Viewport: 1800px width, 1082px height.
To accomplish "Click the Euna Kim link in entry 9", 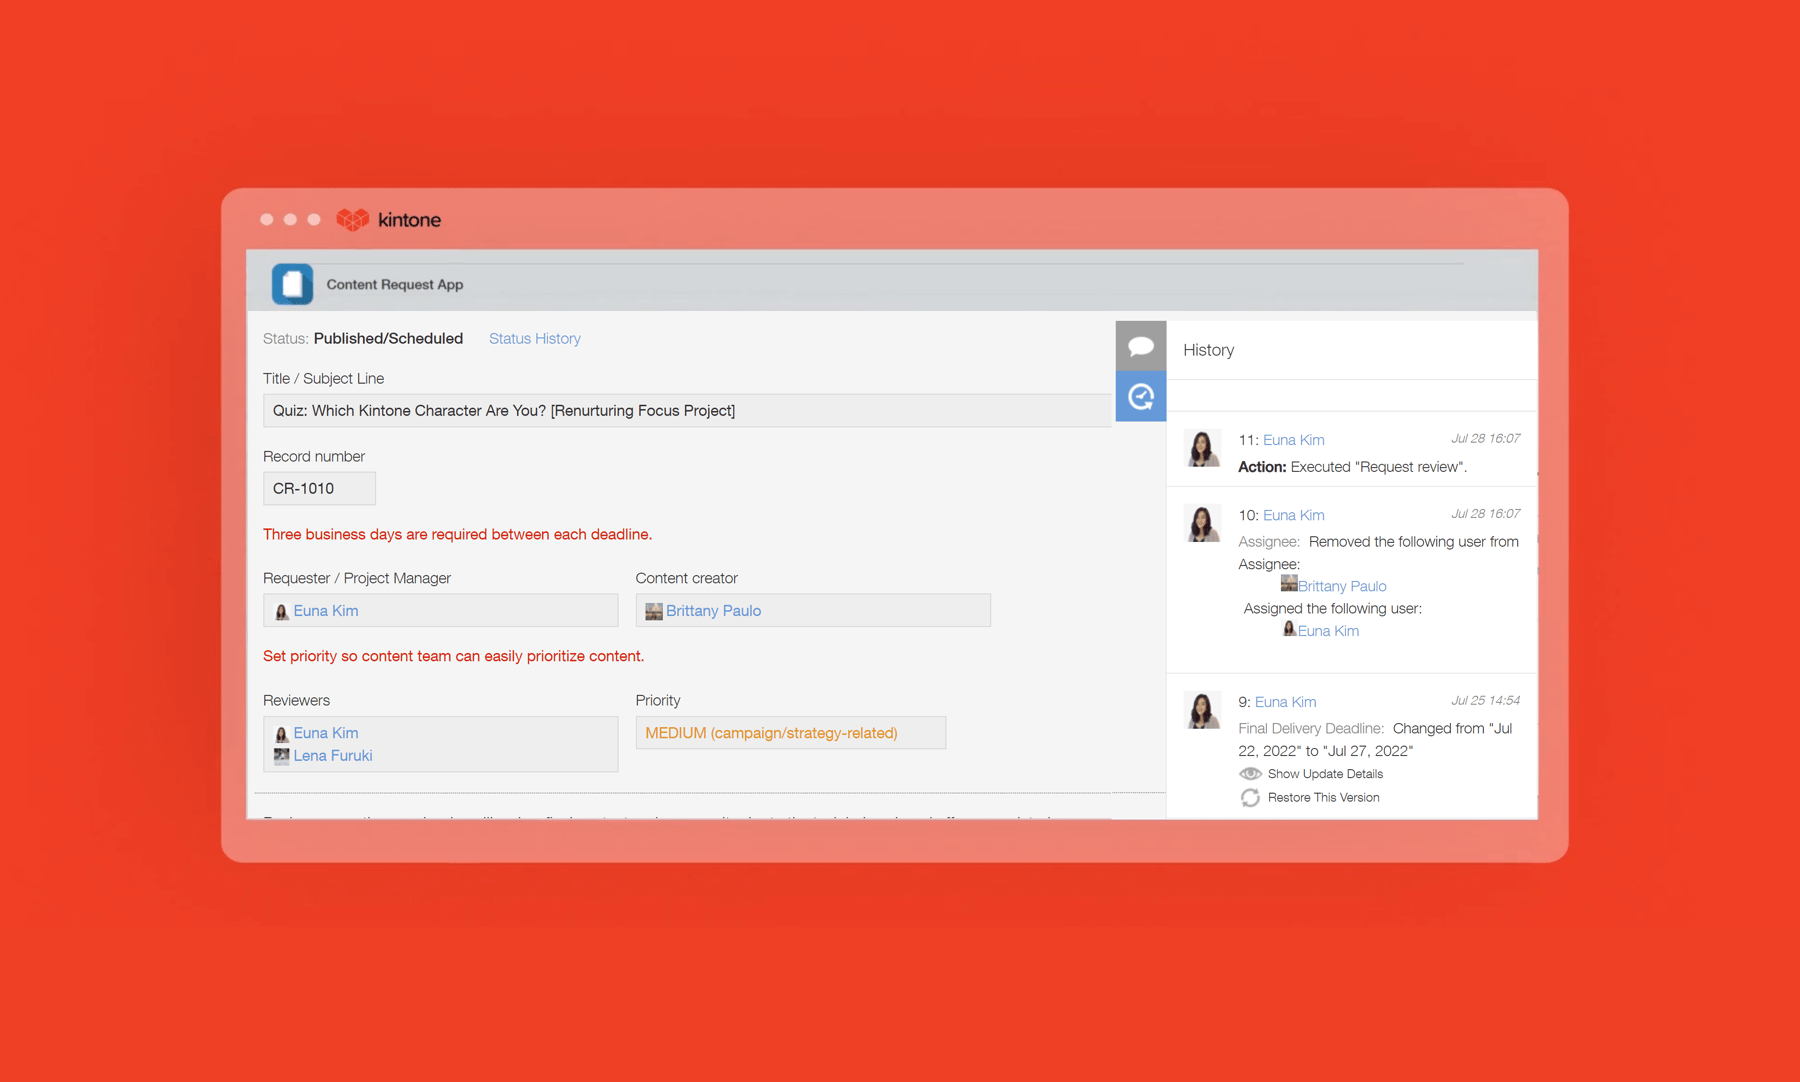I will pos(1285,701).
